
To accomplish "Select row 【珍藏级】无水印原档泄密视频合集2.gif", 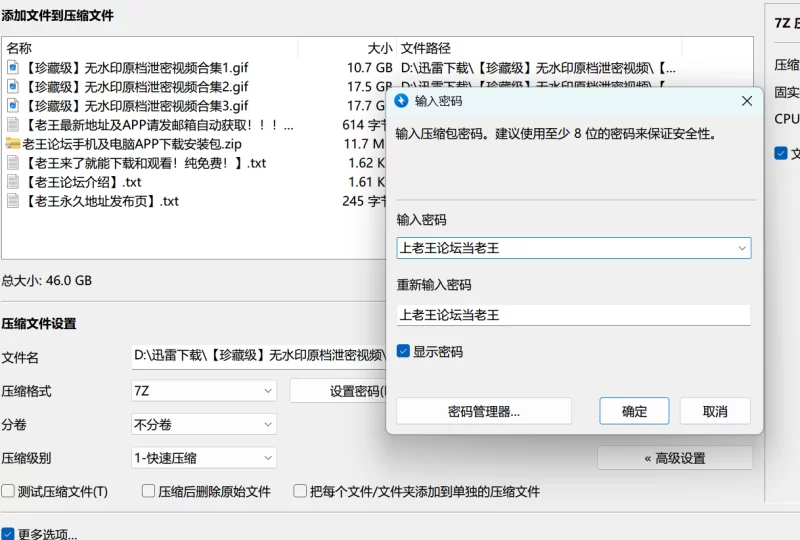I will pos(194,86).
